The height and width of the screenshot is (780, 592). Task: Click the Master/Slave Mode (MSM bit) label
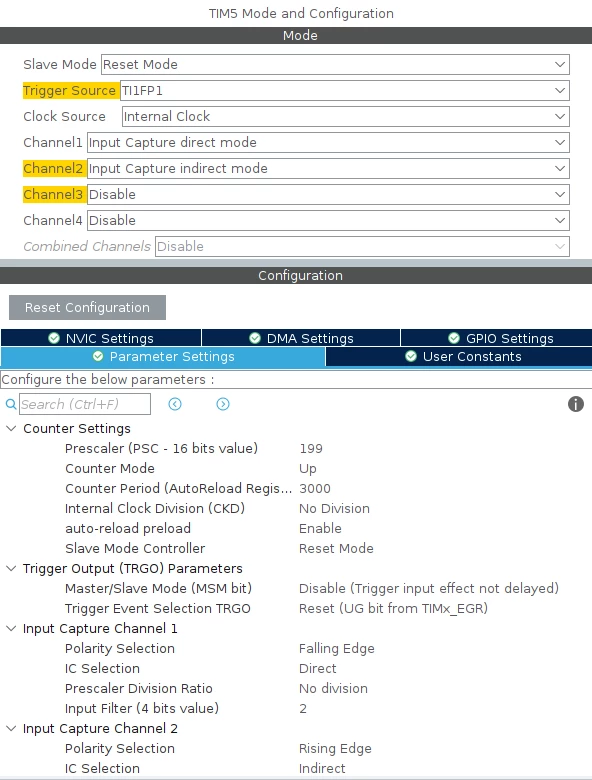point(158,588)
